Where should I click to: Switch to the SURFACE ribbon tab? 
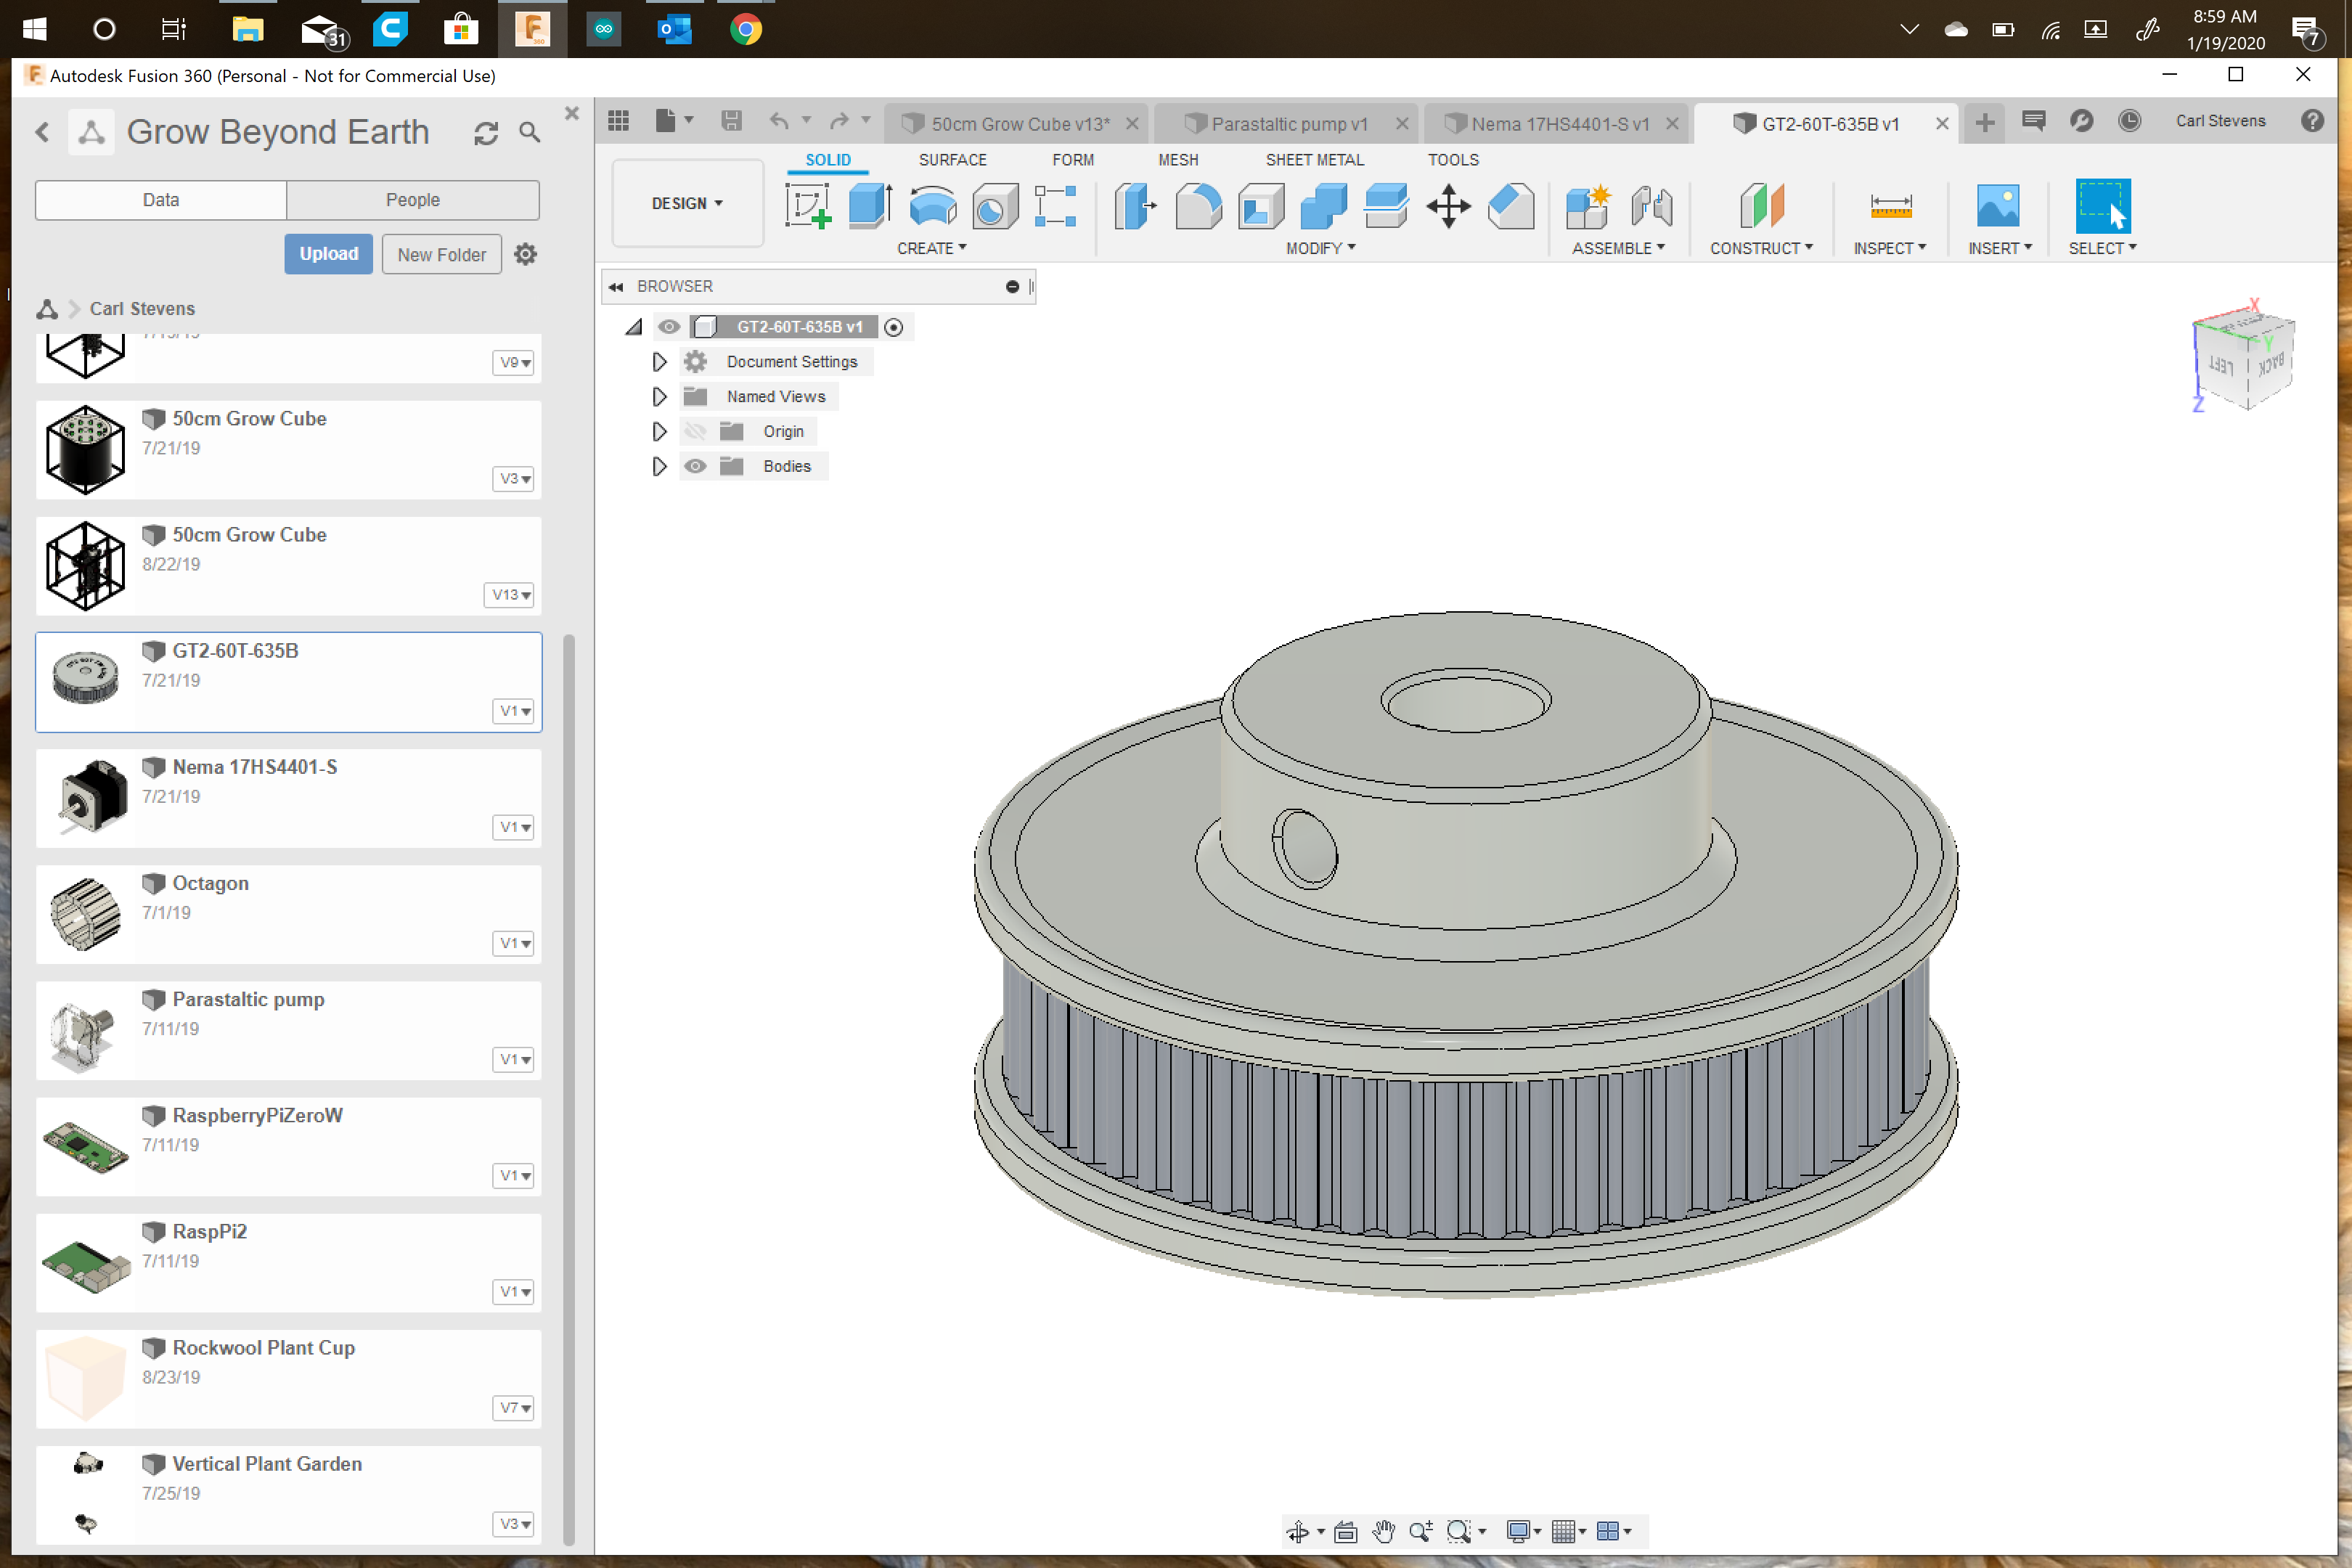pyautogui.click(x=951, y=160)
